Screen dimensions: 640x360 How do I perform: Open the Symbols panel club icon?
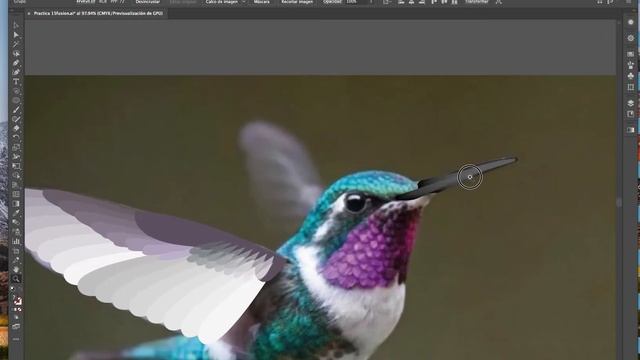631,76
